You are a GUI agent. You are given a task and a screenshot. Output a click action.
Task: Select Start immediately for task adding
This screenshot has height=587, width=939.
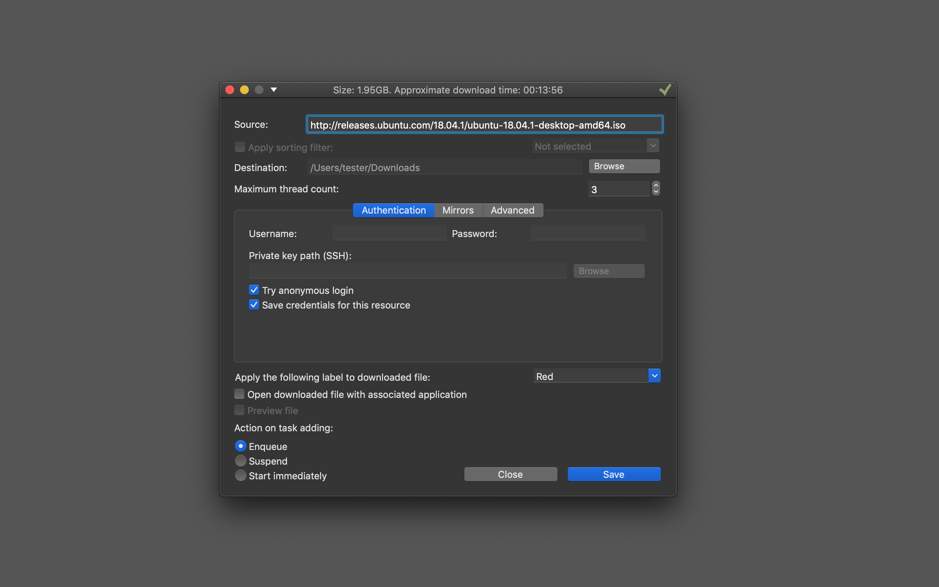tap(239, 475)
